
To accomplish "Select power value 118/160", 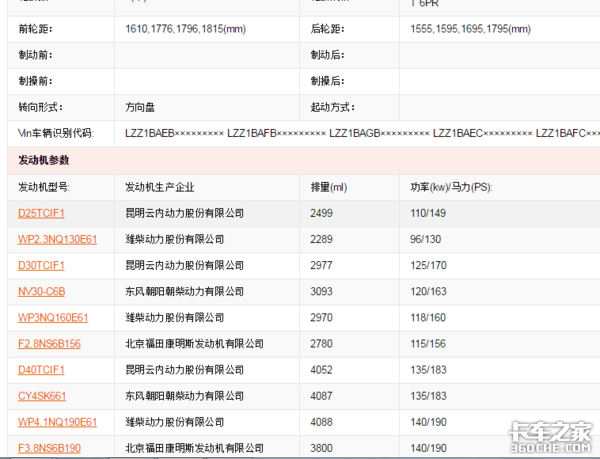I will pos(428,317).
